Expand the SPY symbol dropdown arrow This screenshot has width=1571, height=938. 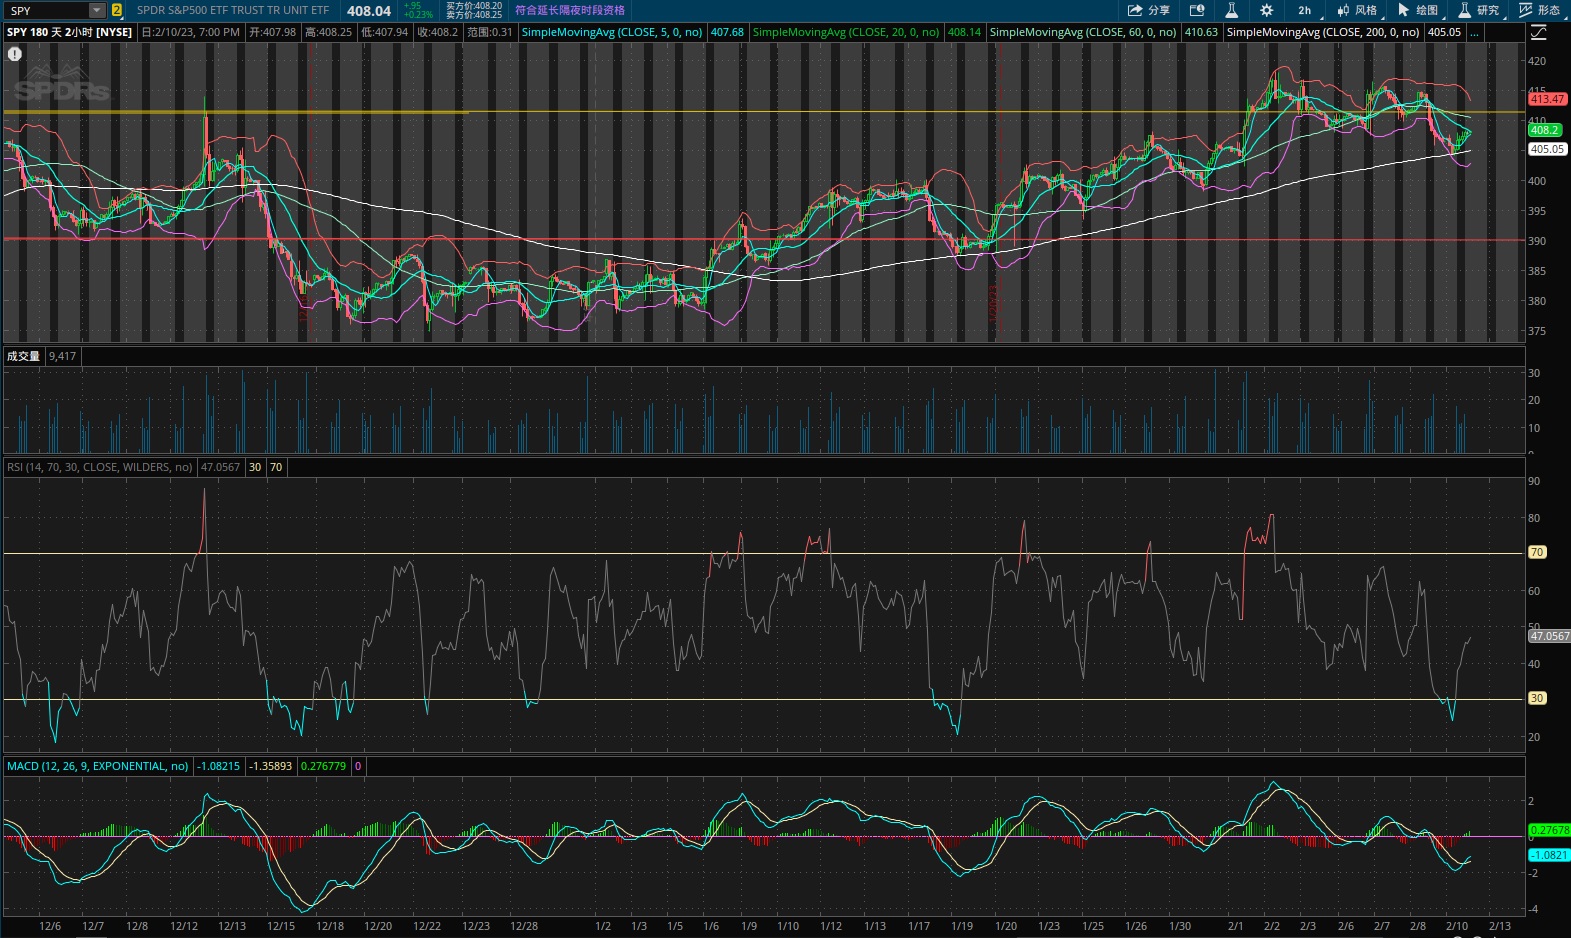coord(97,10)
